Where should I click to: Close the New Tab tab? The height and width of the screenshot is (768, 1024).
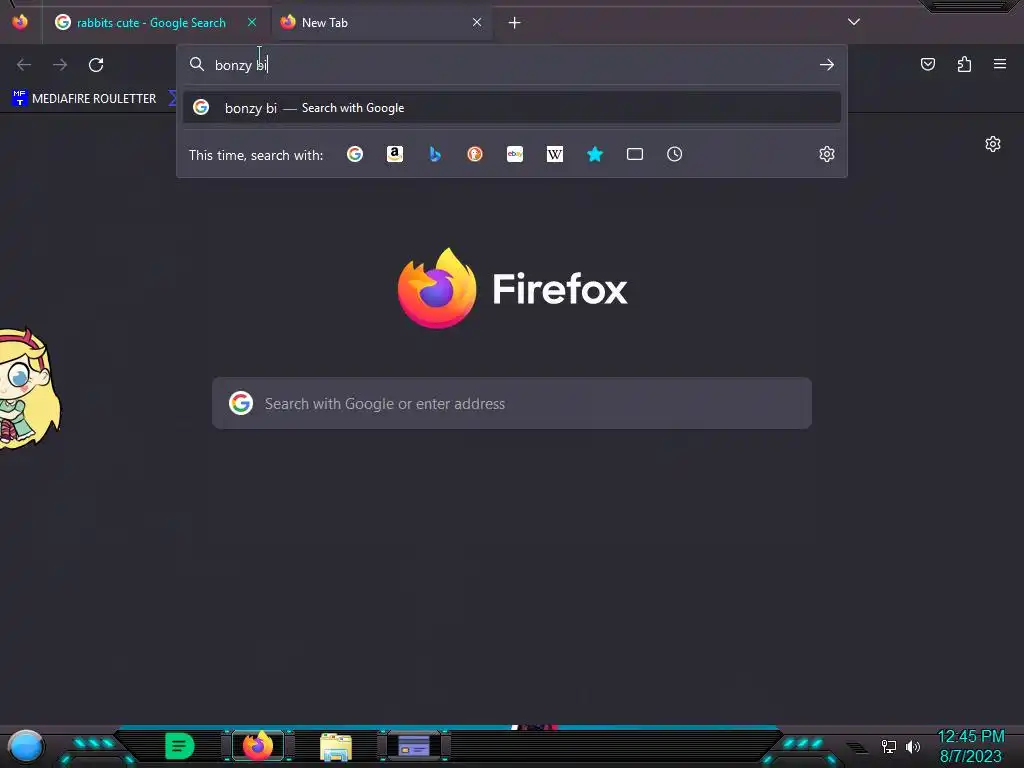tap(477, 22)
